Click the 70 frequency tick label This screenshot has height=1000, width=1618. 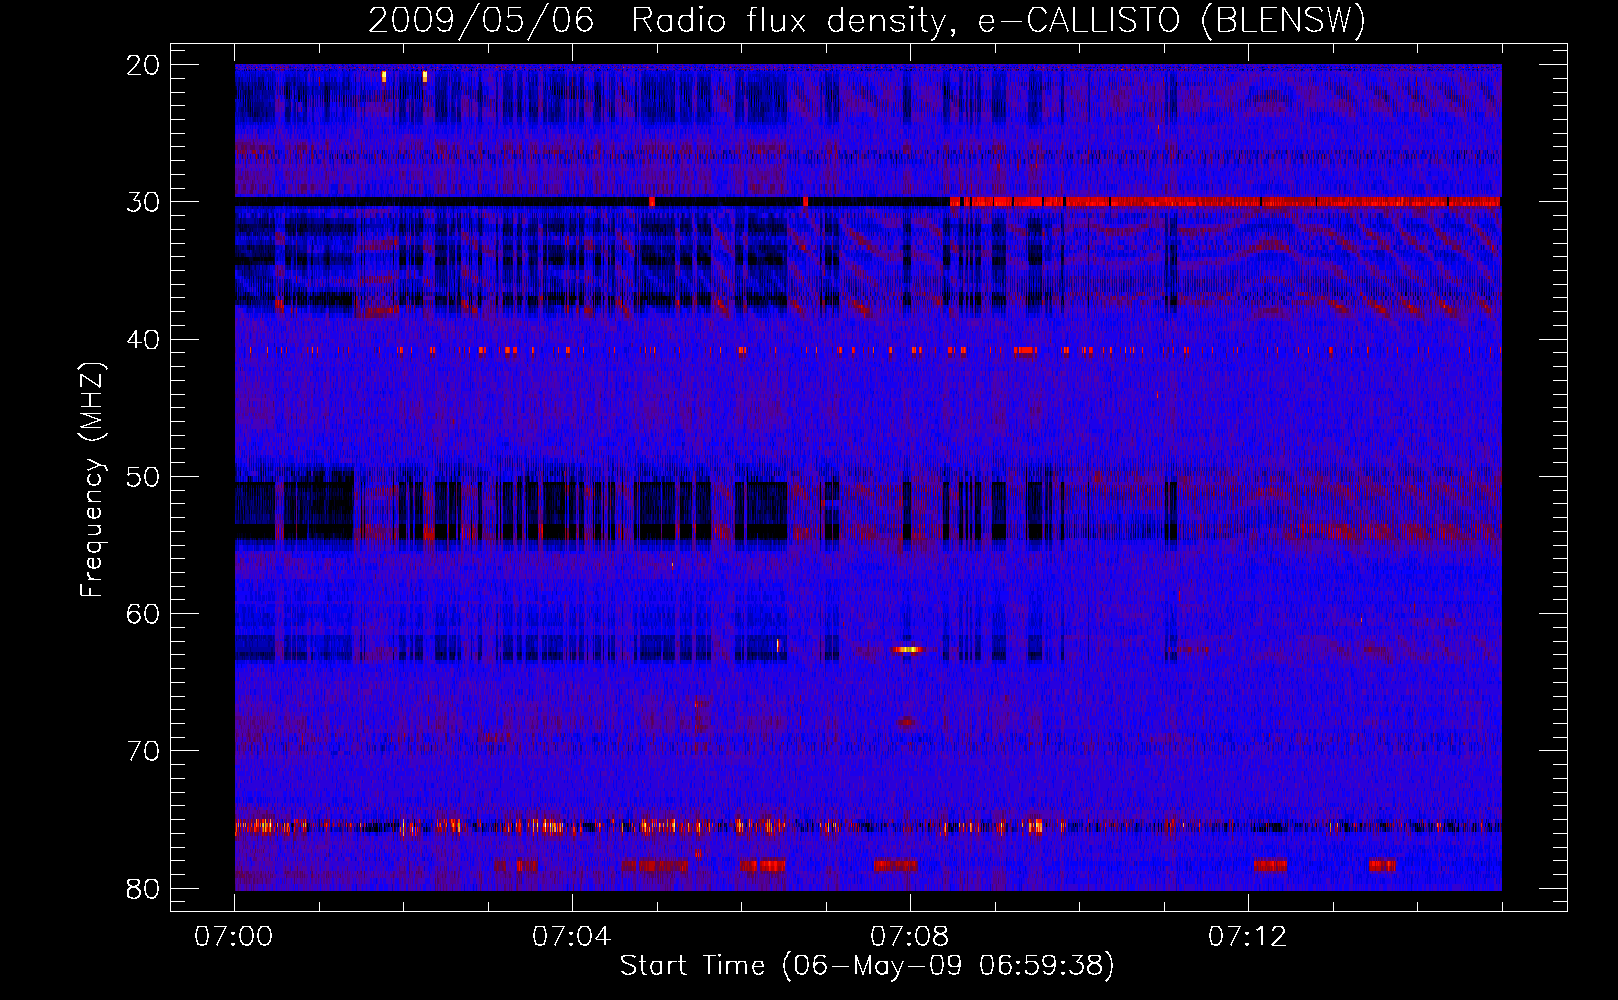144,751
